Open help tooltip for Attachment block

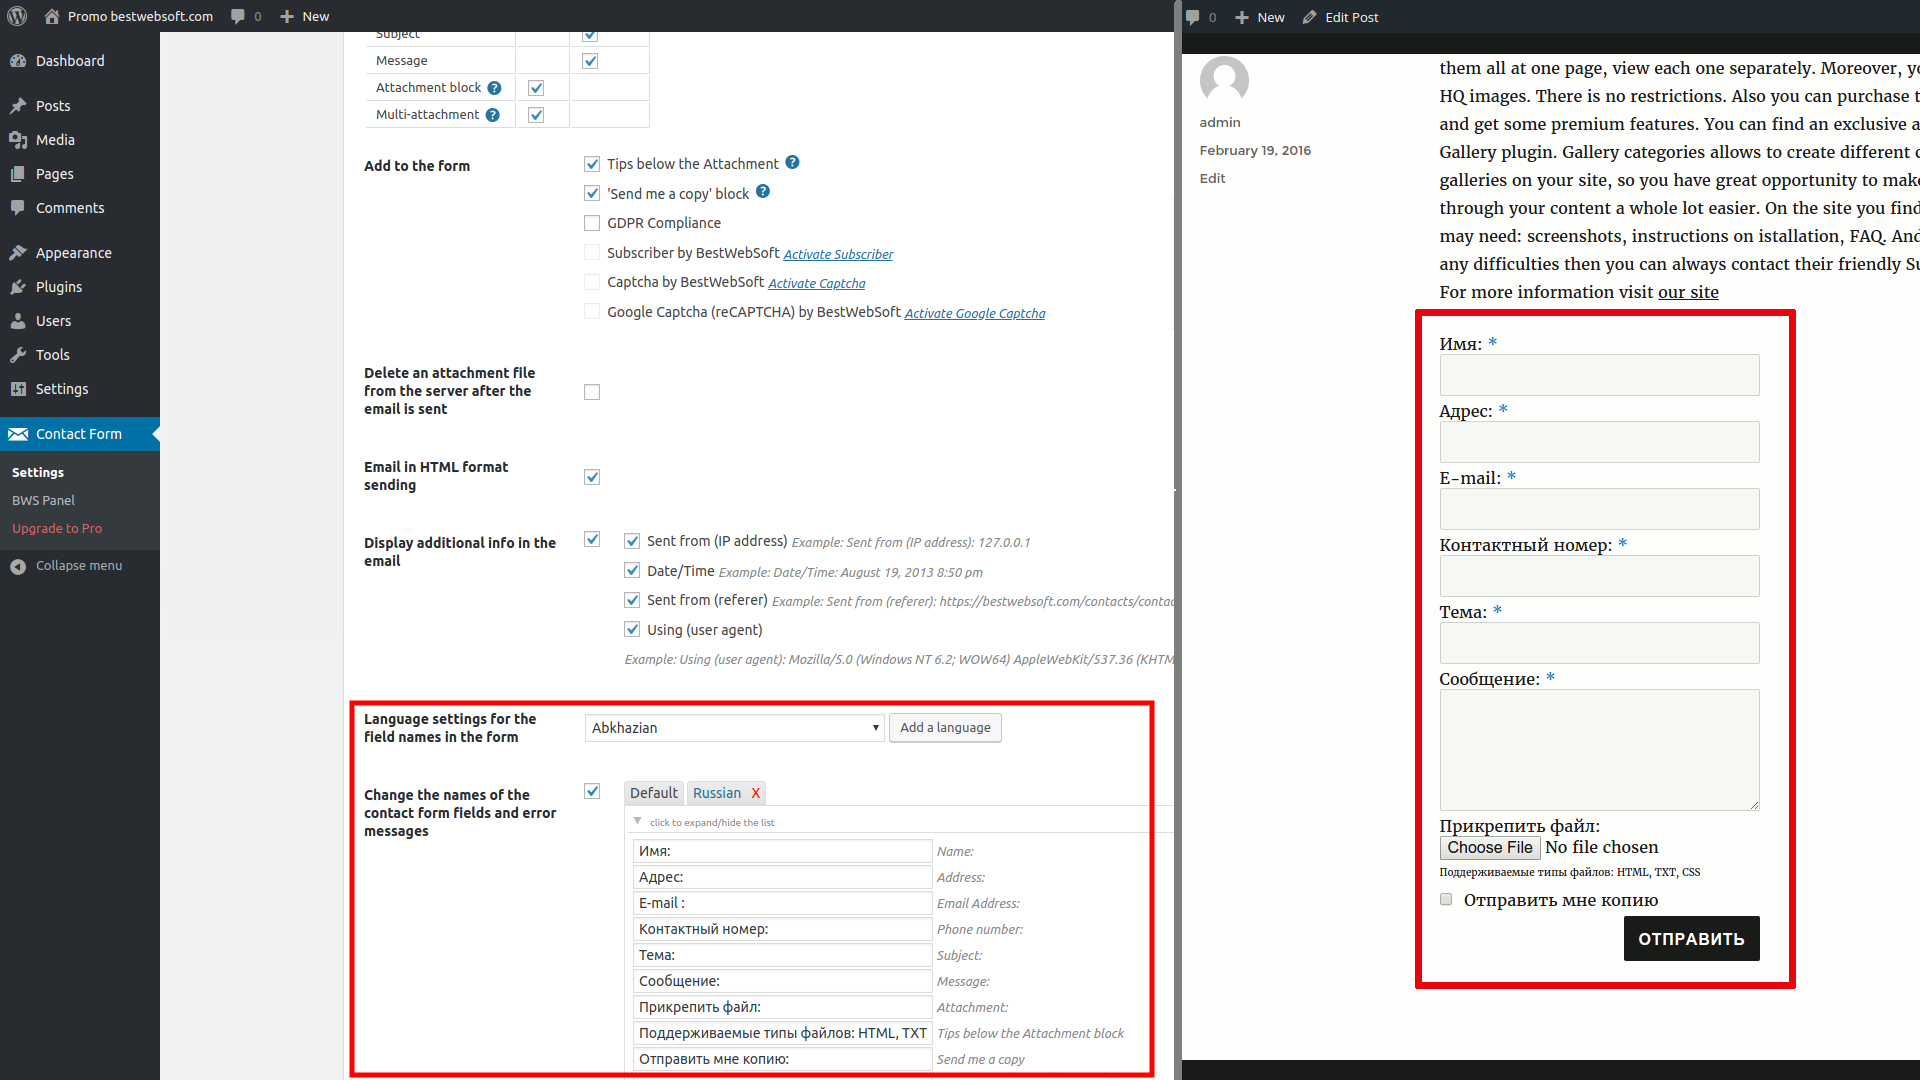(494, 88)
